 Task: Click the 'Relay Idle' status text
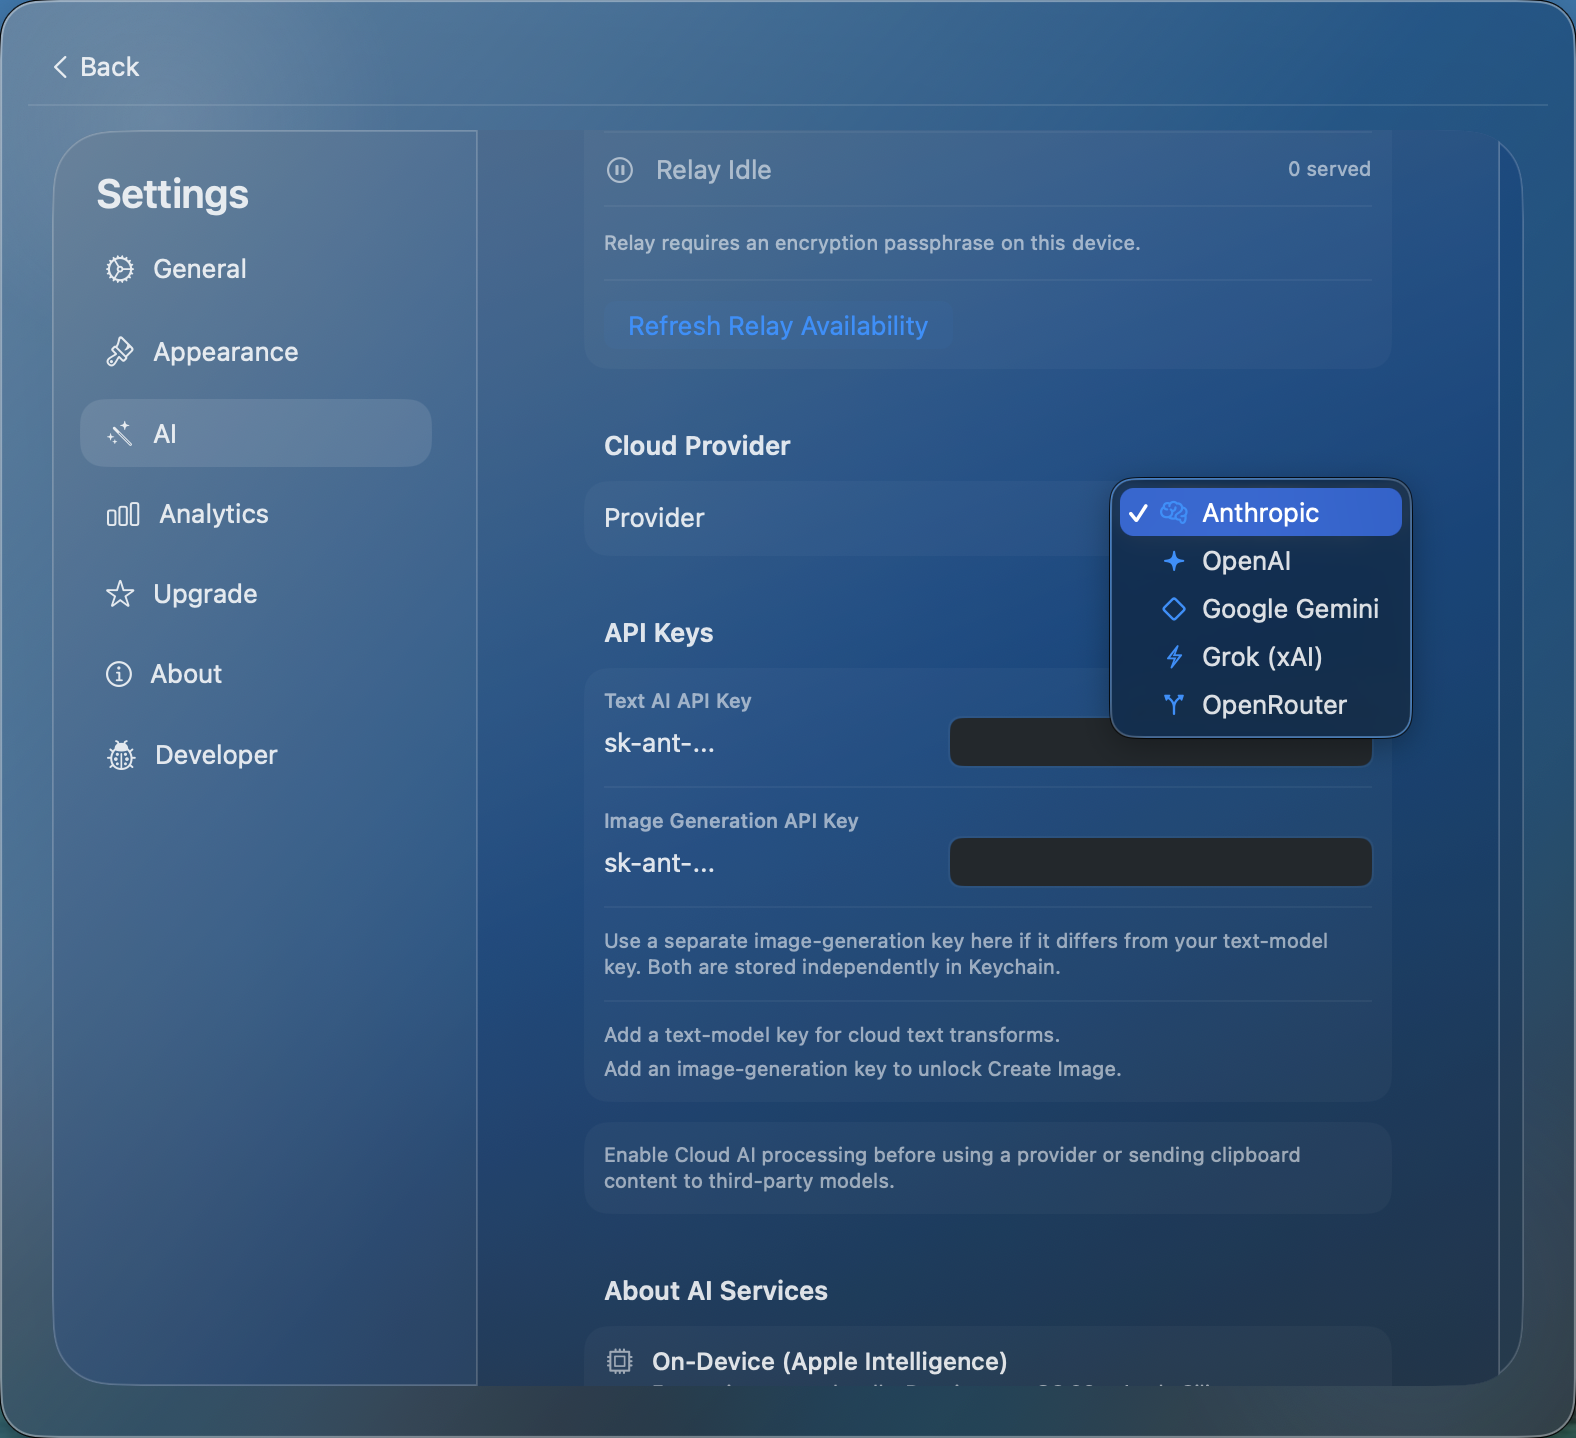click(713, 170)
